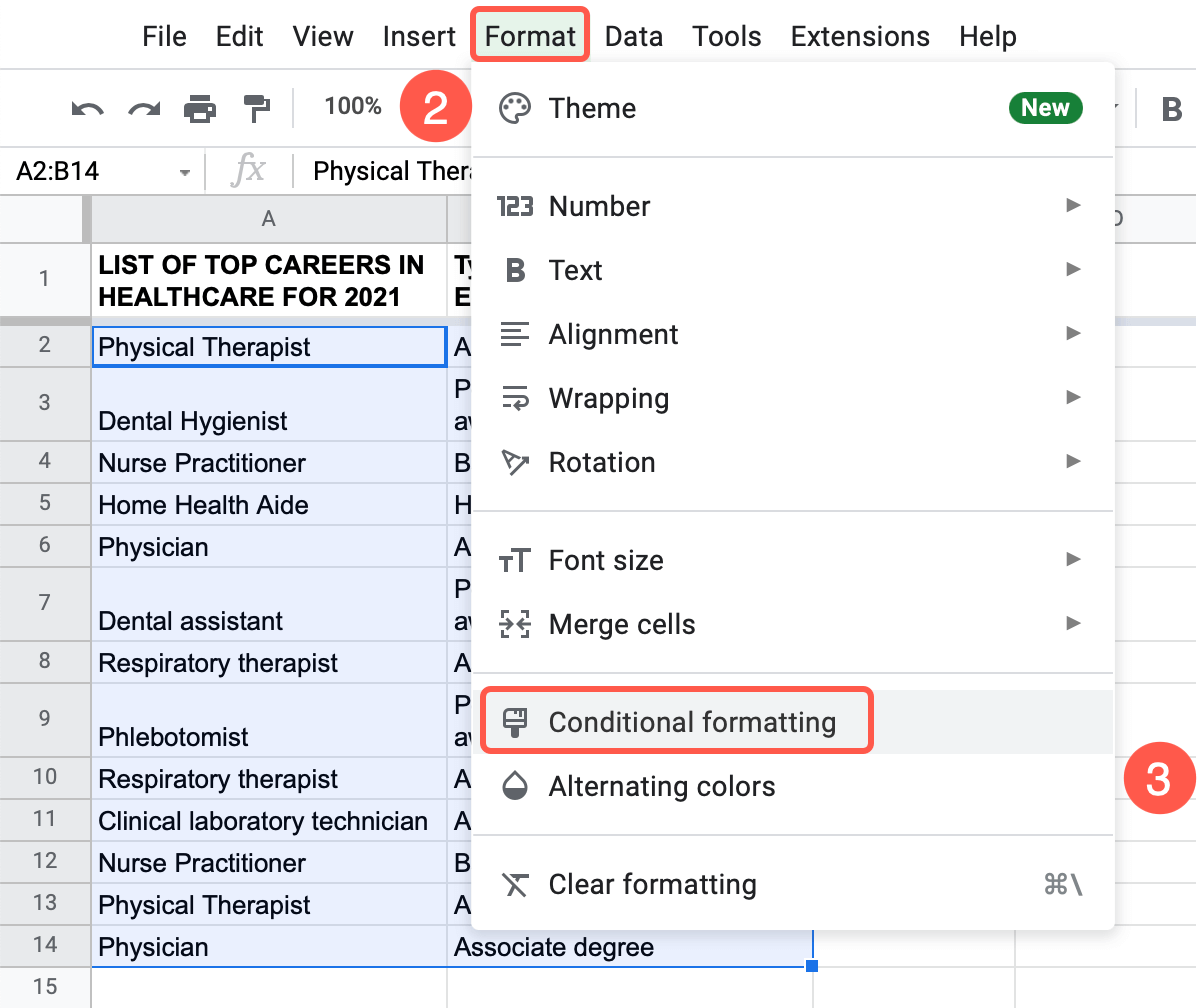Click the Redo arrow icon
1202x1008 pixels.
[144, 107]
